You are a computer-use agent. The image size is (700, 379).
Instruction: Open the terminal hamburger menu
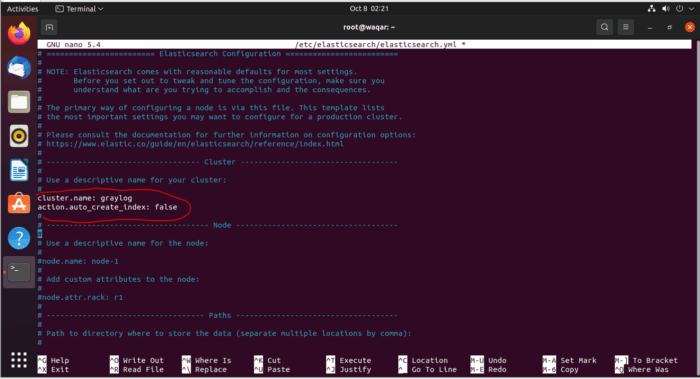625,27
